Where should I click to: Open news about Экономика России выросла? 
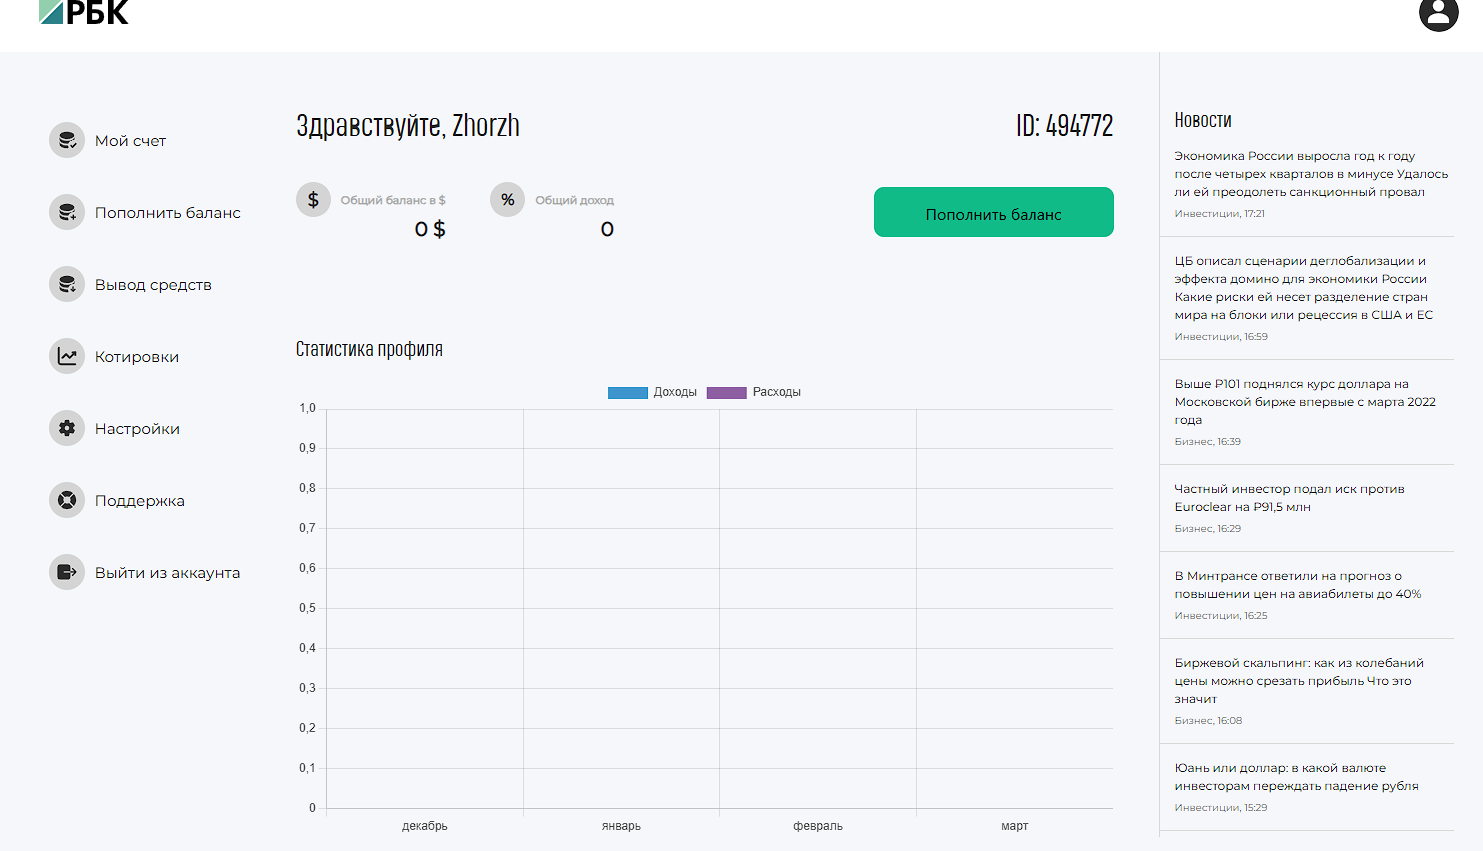(x=1310, y=174)
